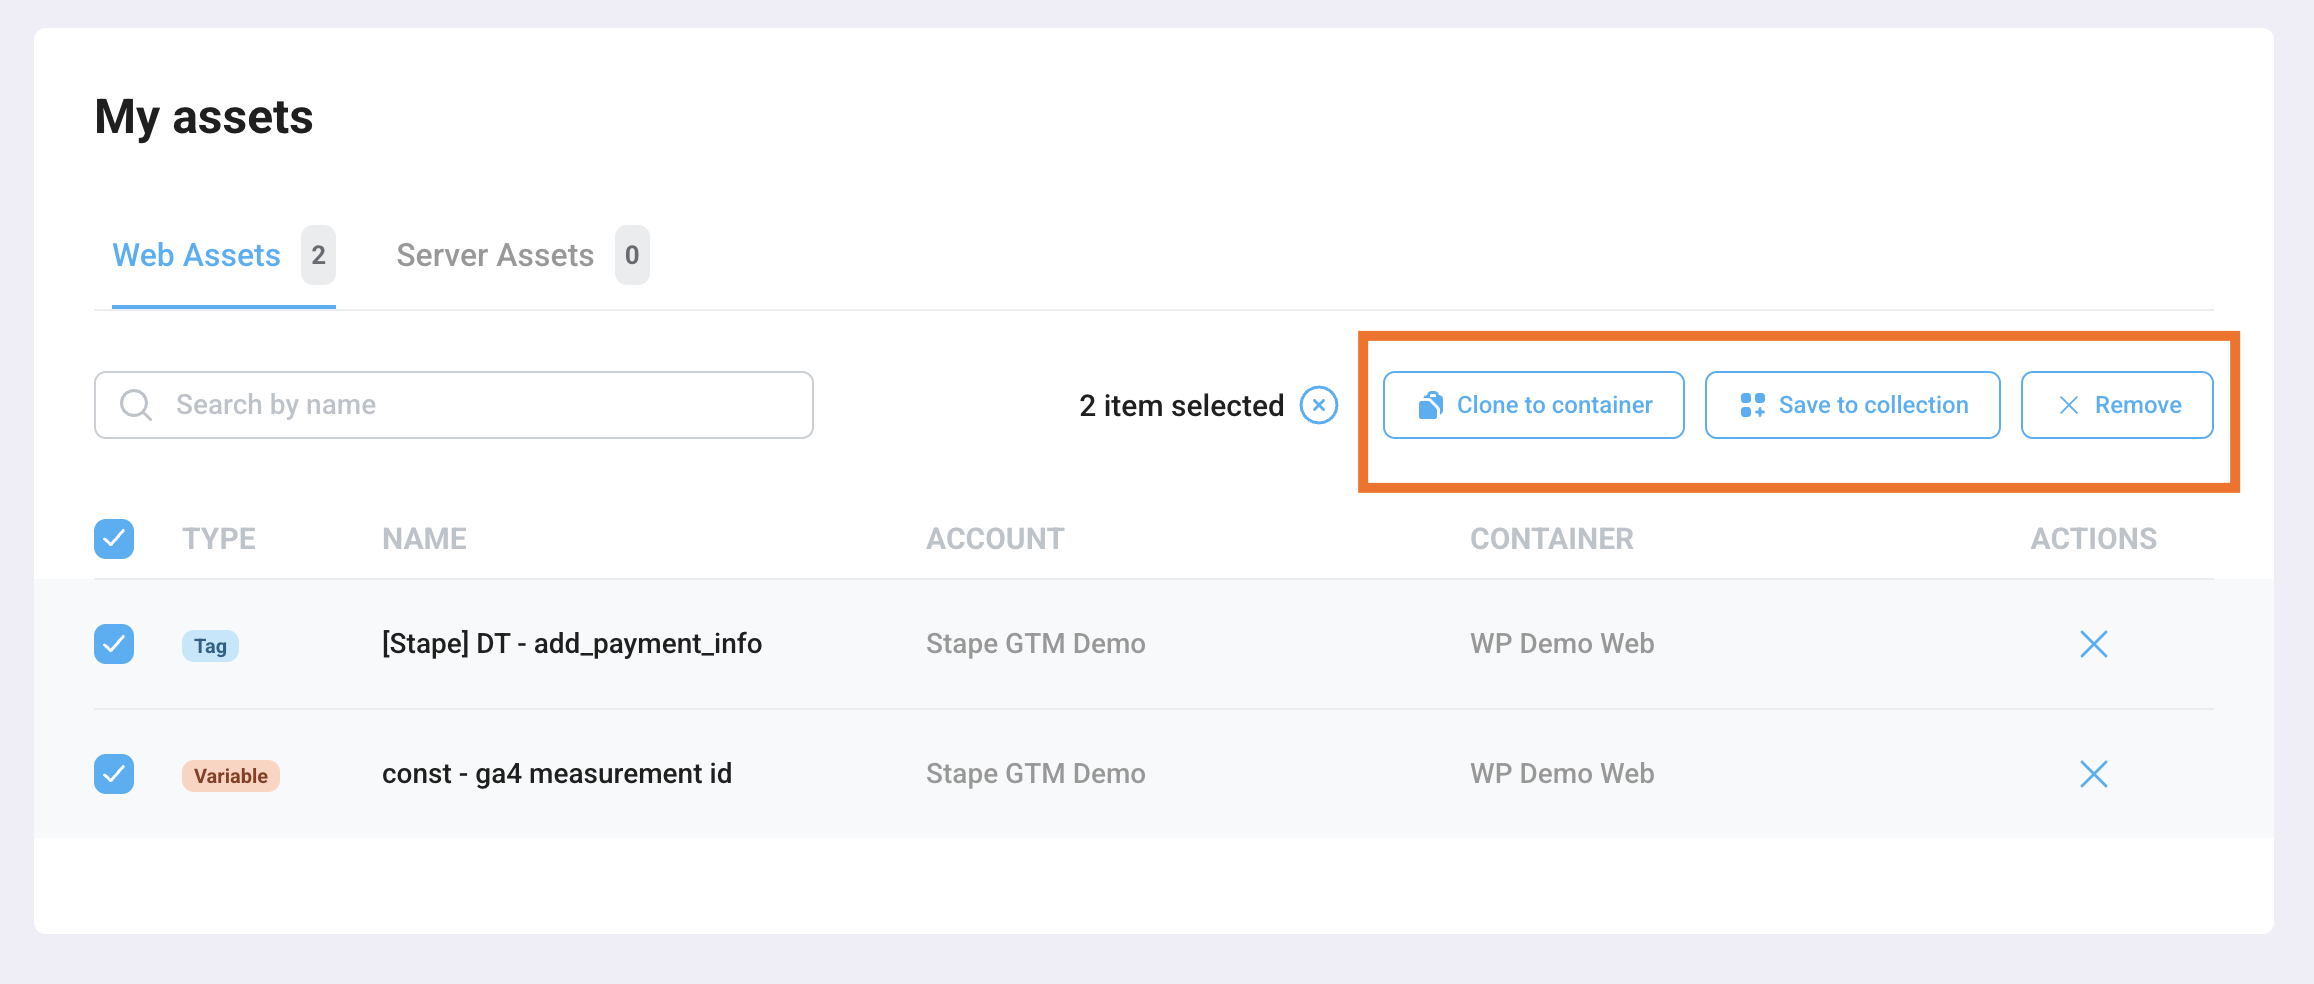2314x984 pixels.
Task: Toggle the select-all header checkbox
Action: 114,539
